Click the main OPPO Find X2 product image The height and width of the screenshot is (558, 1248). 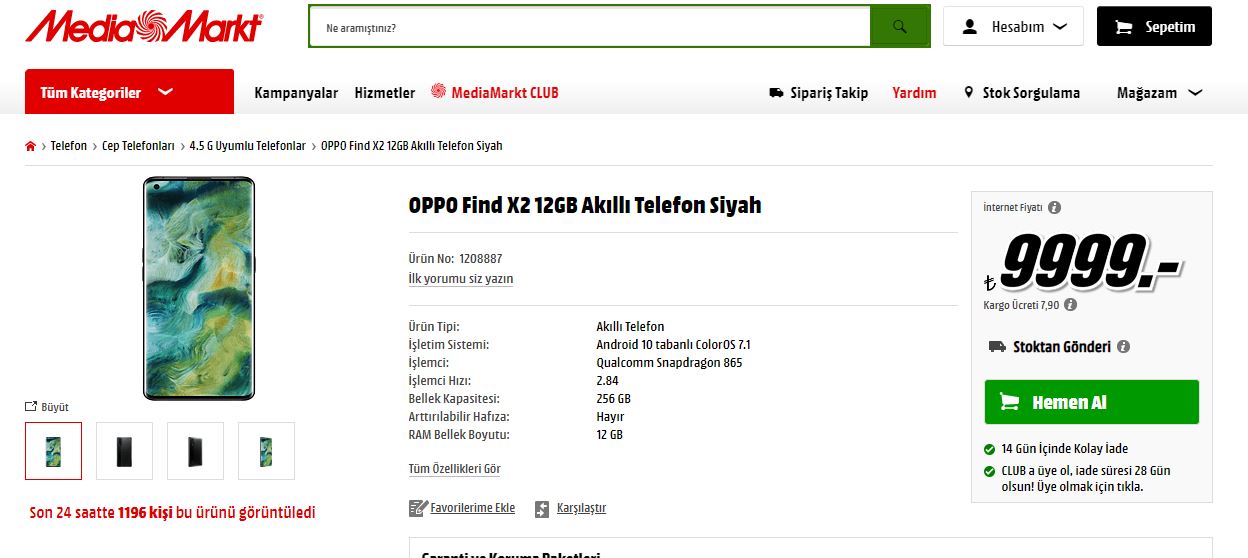199,288
